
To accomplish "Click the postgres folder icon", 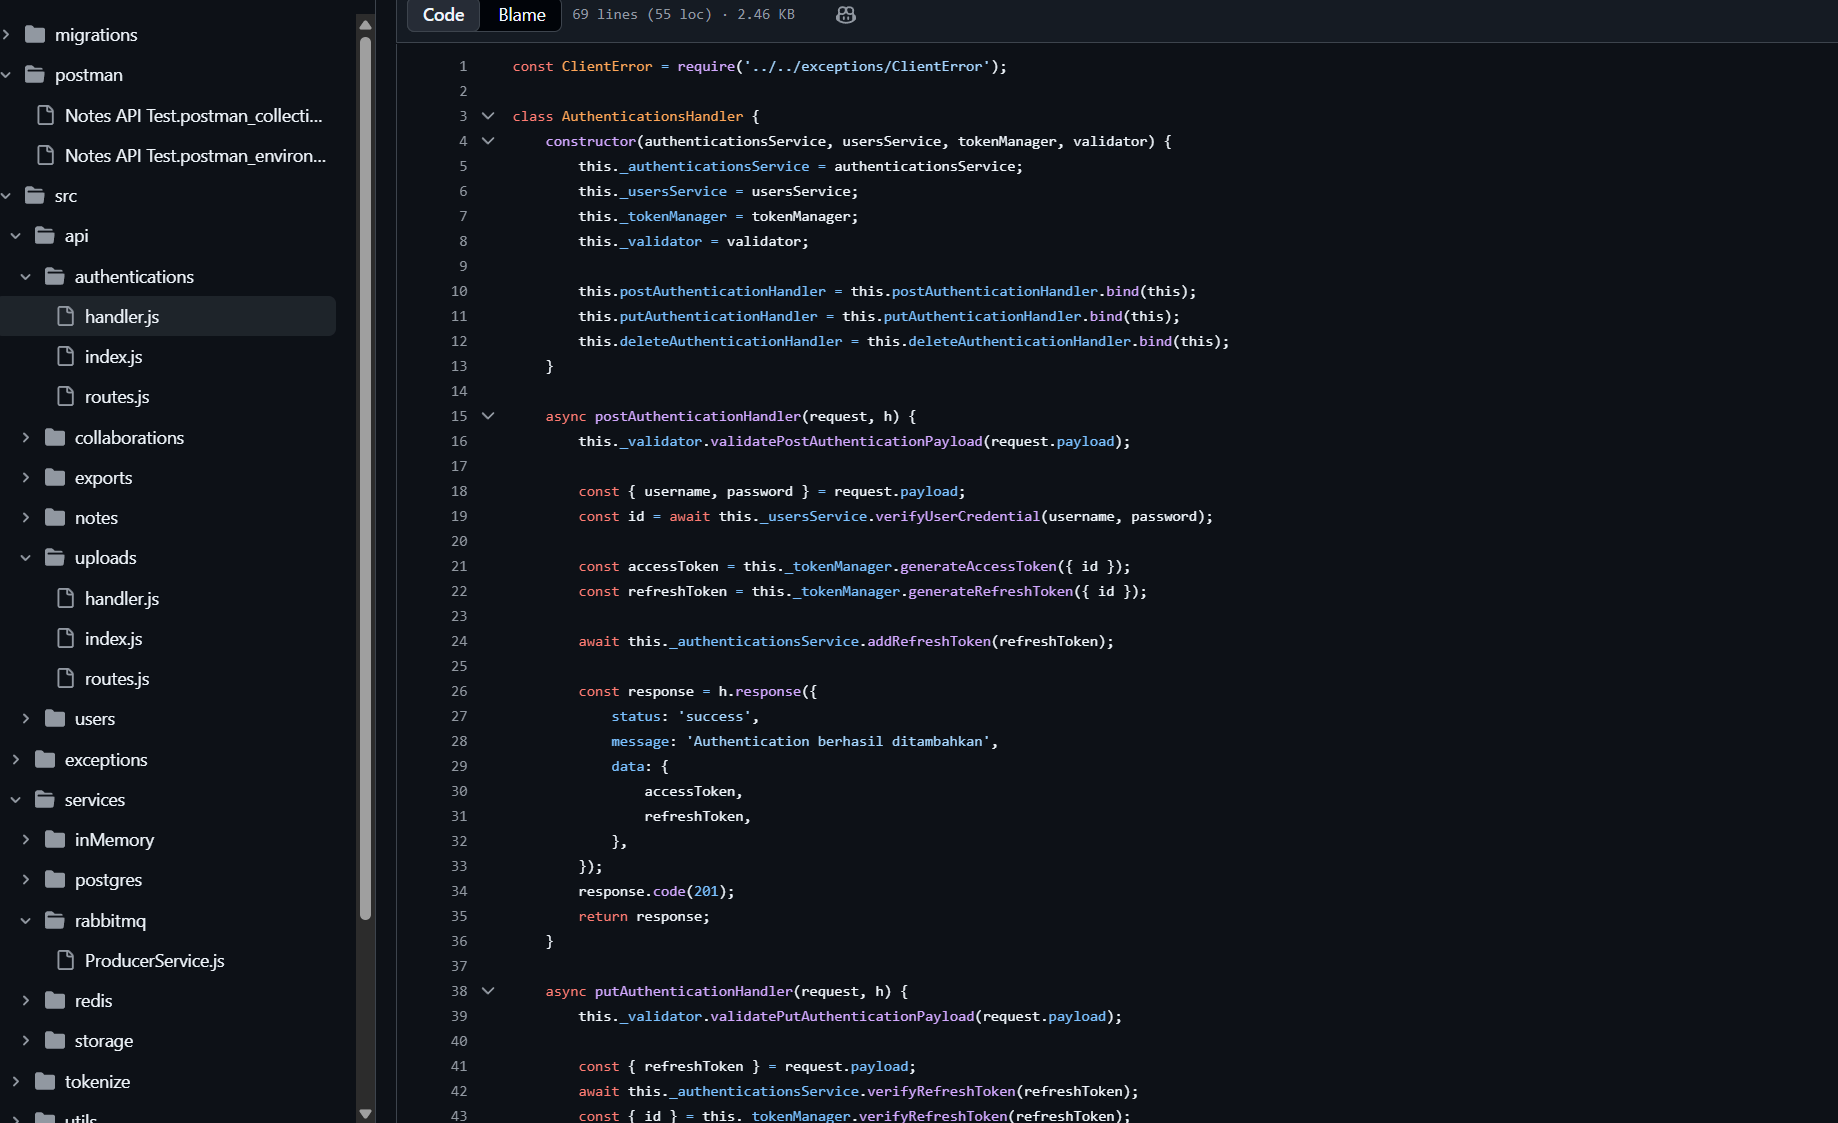I will coord(55,880).
